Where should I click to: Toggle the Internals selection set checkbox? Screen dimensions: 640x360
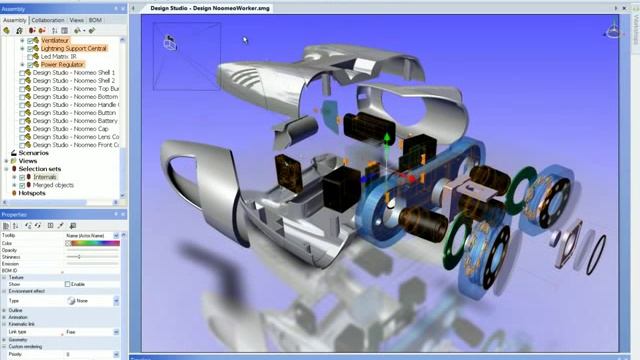[22, 178]
